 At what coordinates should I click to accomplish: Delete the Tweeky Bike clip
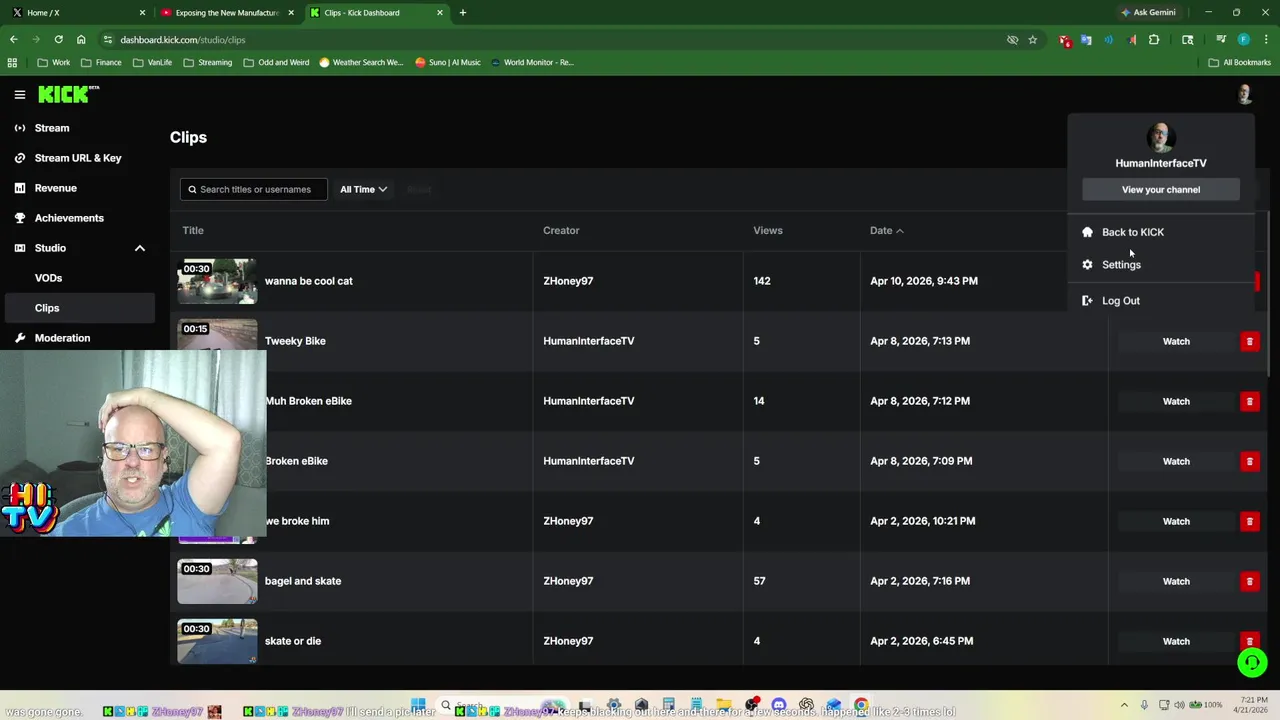pos(1249,341)
